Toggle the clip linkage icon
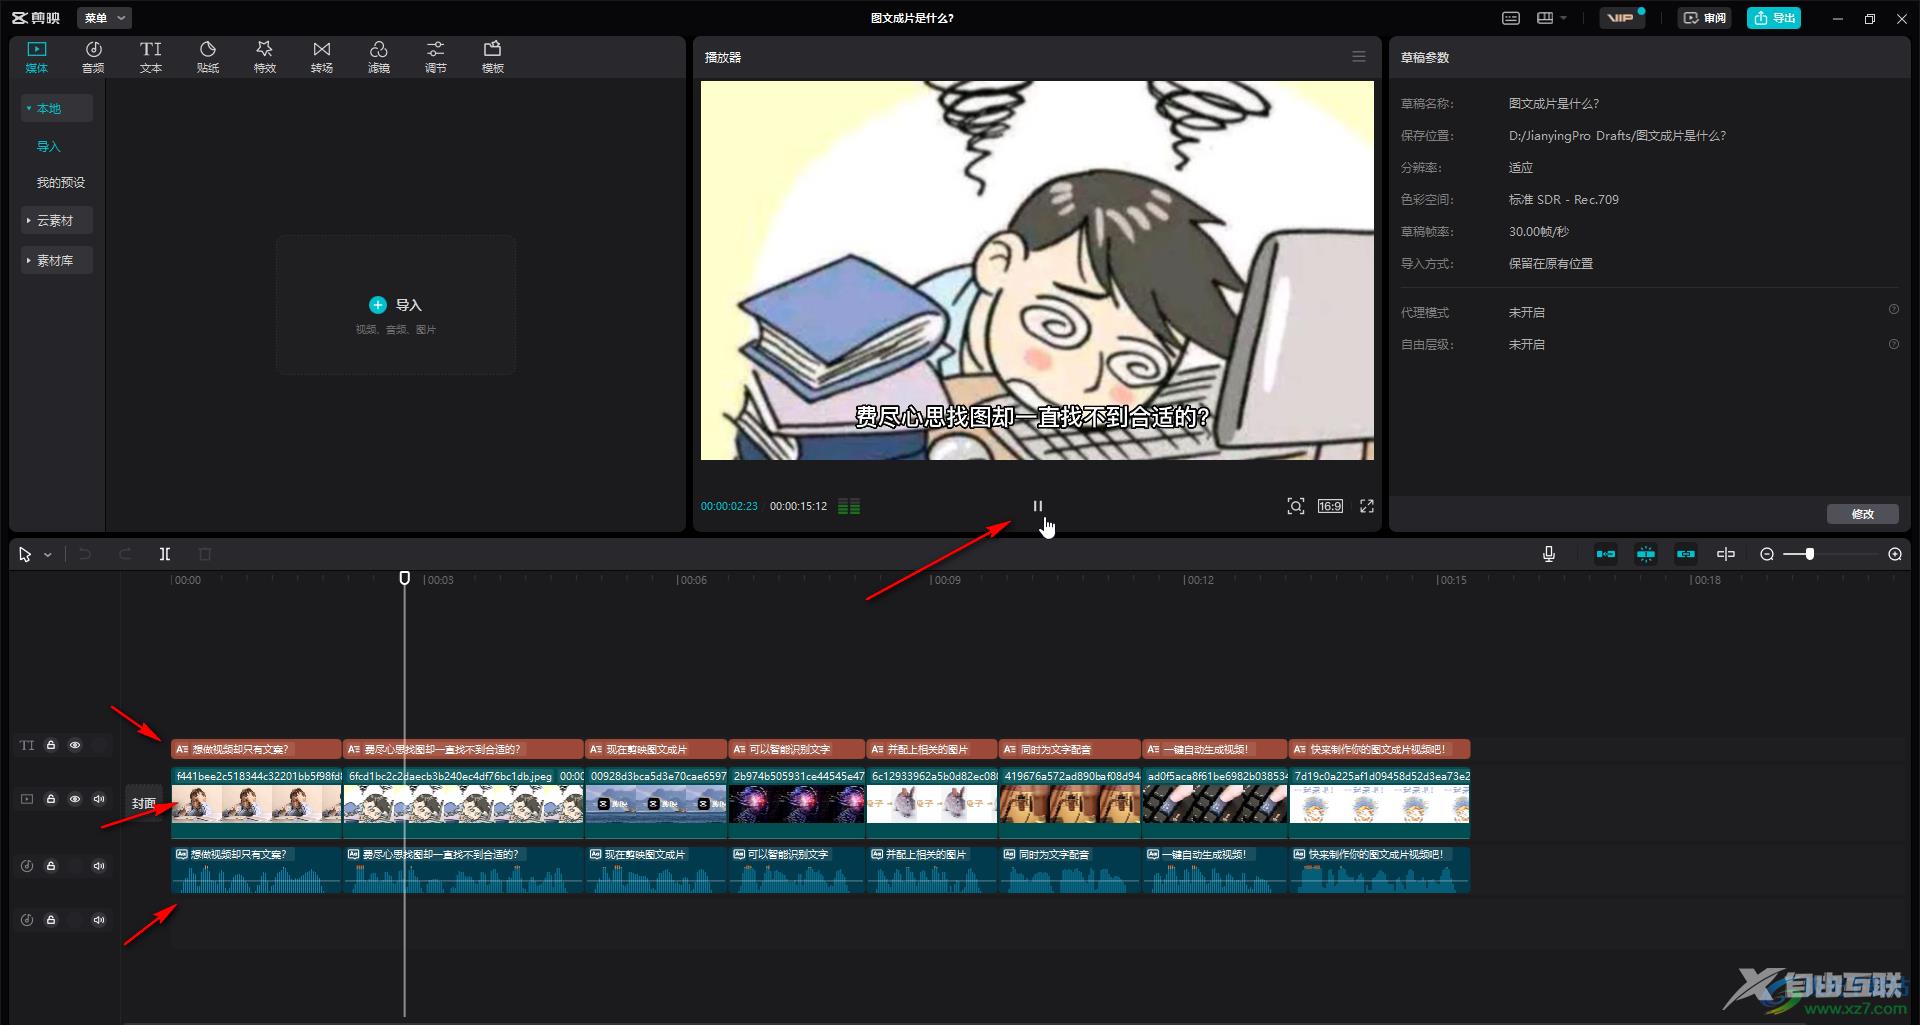Screen dimensions: 1920x1025 [x=1686, y=554]
